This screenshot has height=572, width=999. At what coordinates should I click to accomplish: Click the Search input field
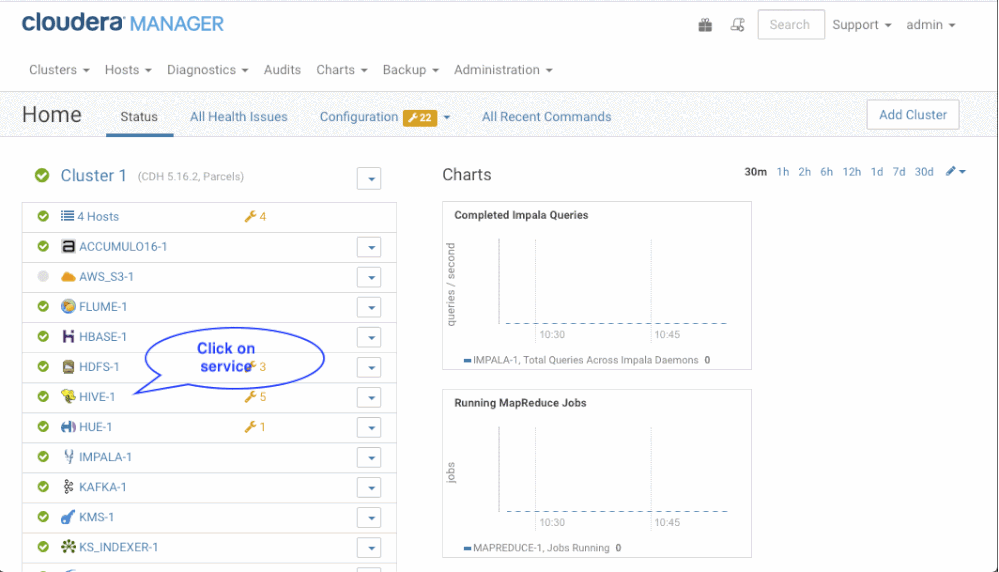[x=790, y=25]
